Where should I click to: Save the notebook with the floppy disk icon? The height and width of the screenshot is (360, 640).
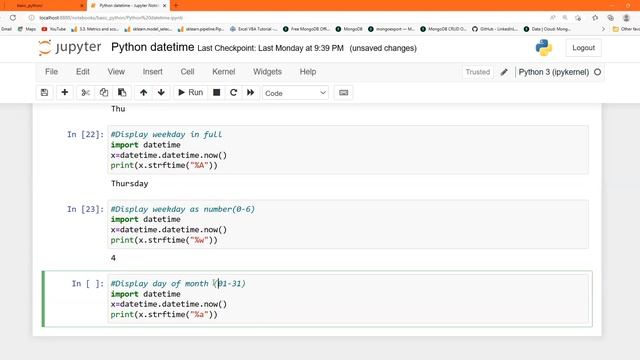pos(44,93)
